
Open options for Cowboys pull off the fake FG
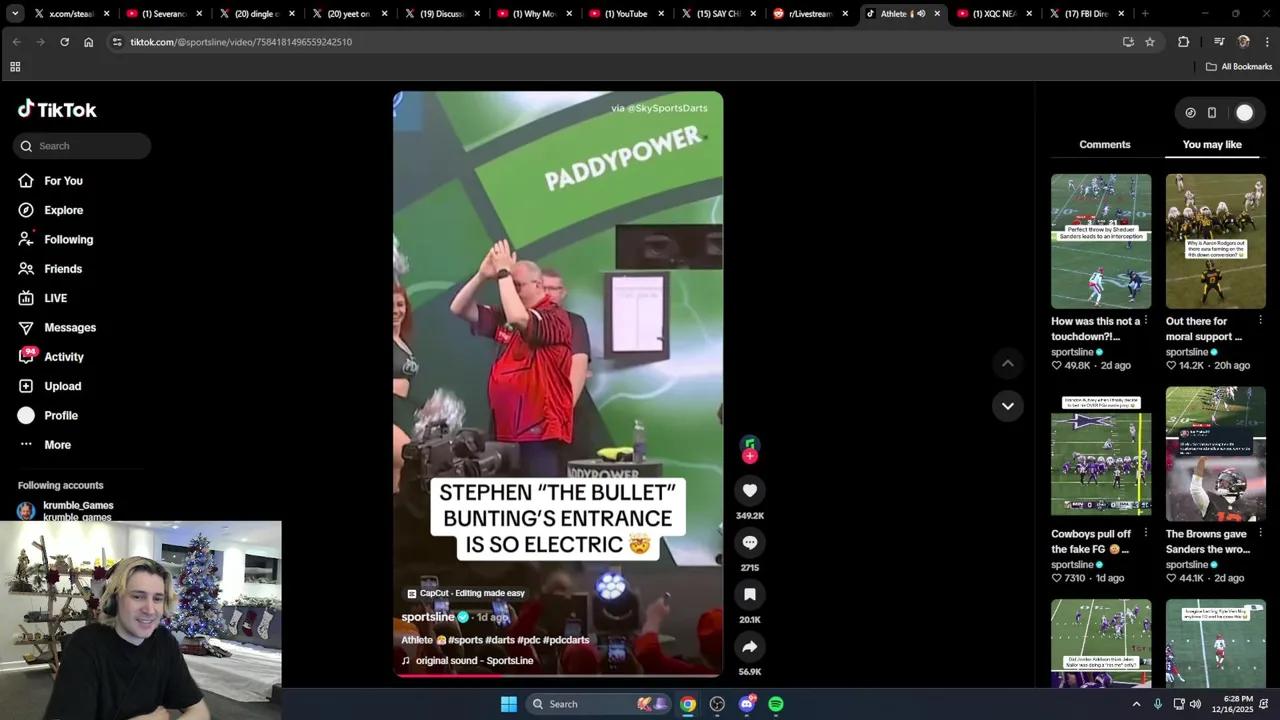1146,533
